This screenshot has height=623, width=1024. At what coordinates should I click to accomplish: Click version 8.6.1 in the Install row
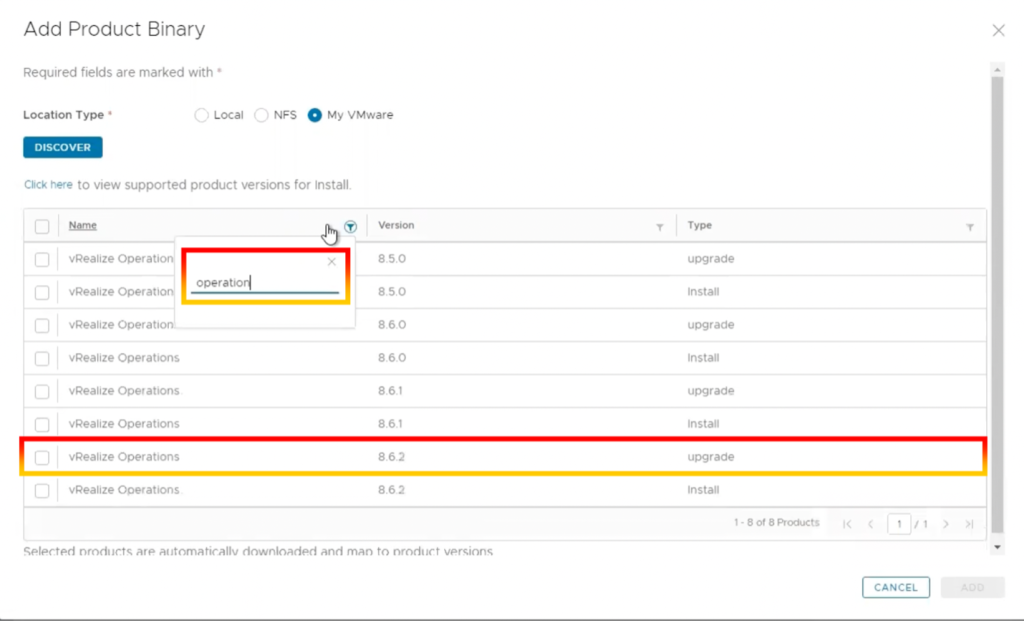(x=390, y=424)
